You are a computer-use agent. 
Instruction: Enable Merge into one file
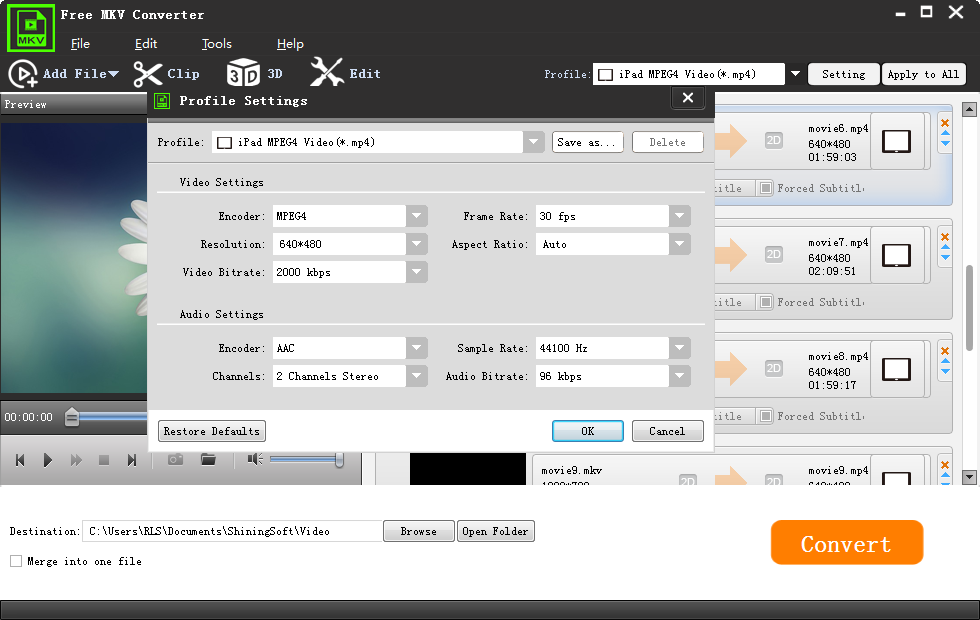coord(16,561)
